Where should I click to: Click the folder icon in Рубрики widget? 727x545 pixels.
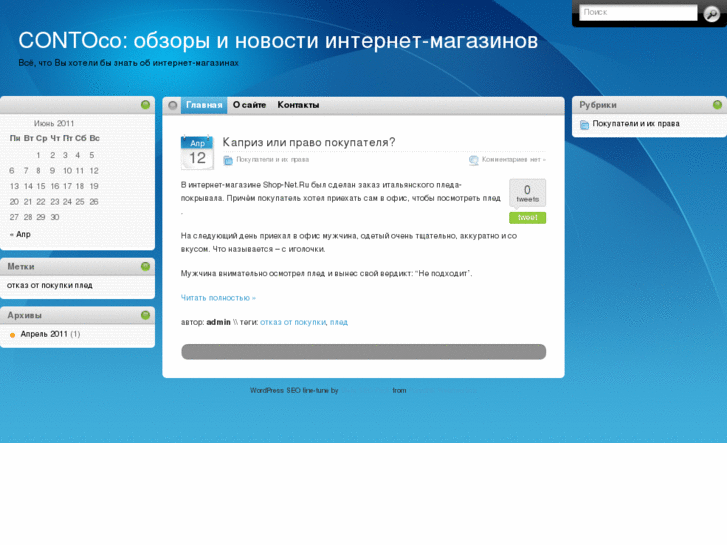(x=585, y=125)
